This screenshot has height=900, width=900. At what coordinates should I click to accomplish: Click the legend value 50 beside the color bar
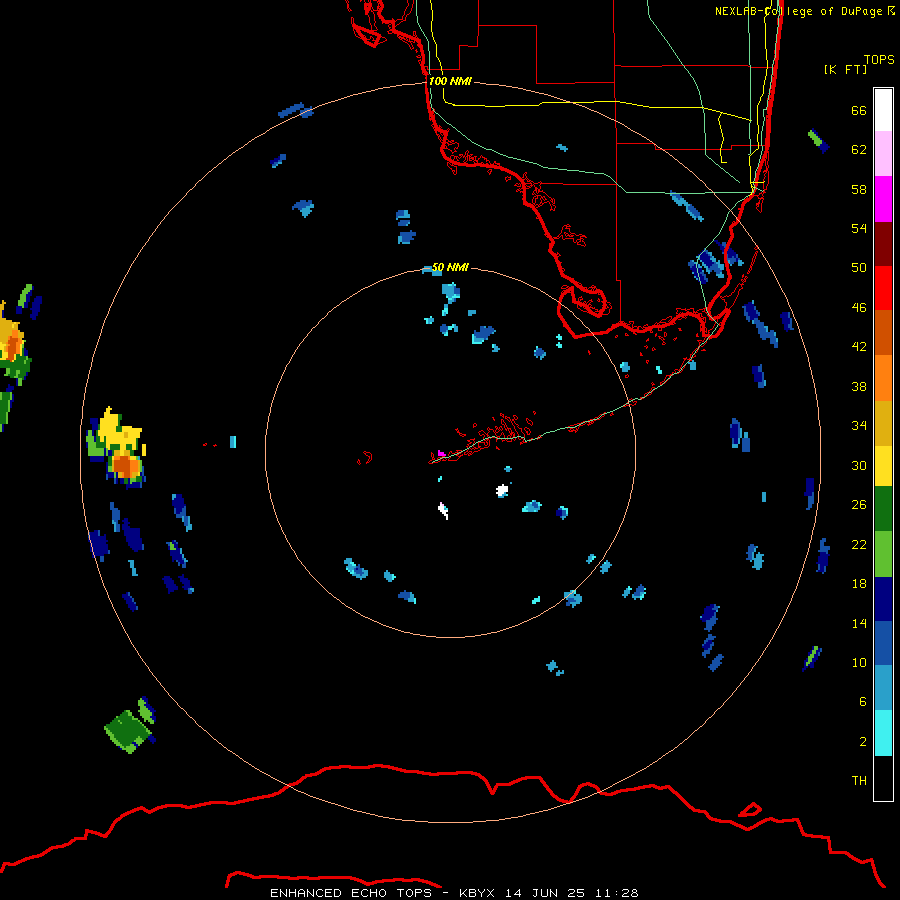pos(859,267)
